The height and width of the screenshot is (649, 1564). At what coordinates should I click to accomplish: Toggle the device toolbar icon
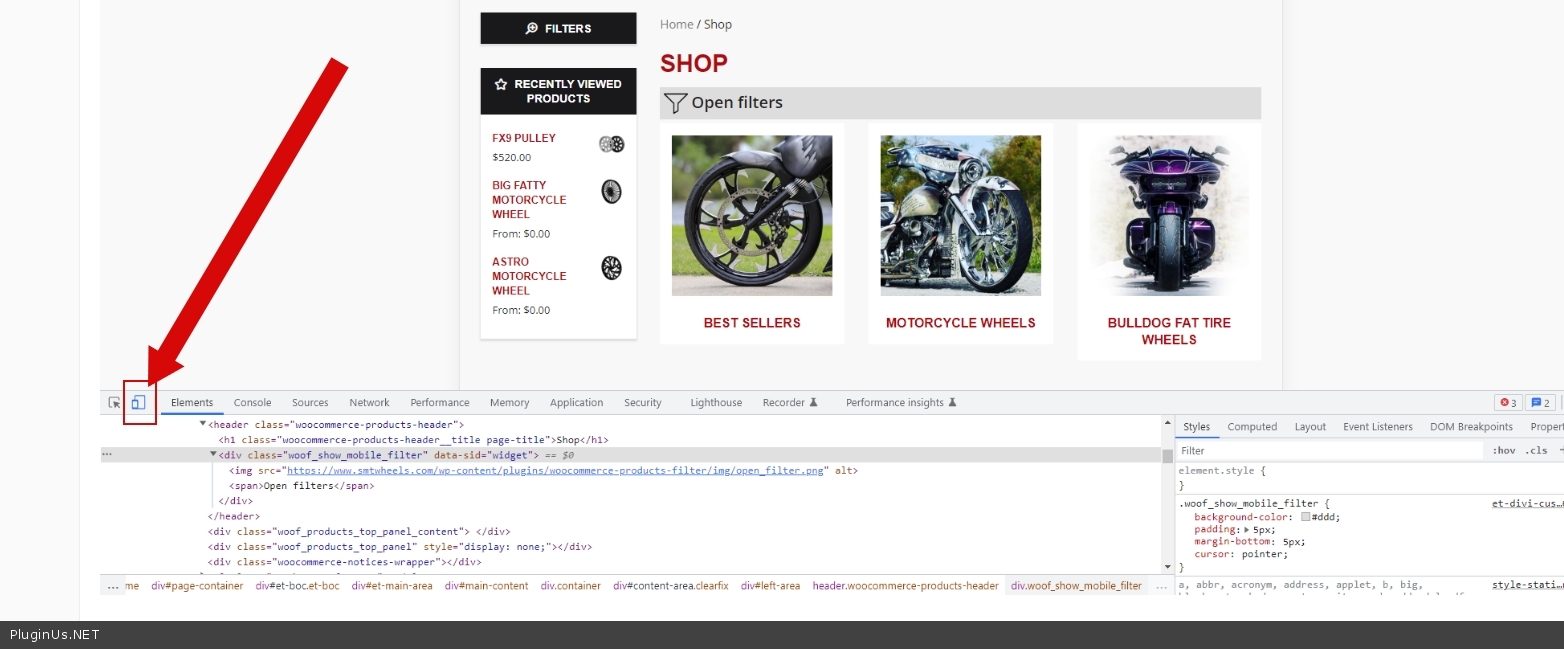[x=139, y=402]
